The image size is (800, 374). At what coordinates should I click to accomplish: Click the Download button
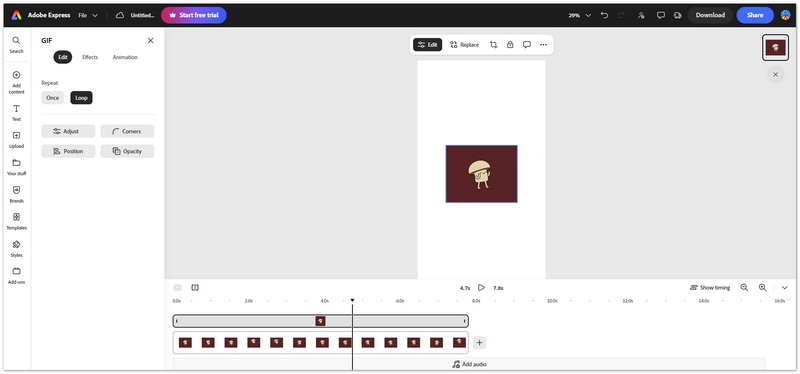[710, 15]
